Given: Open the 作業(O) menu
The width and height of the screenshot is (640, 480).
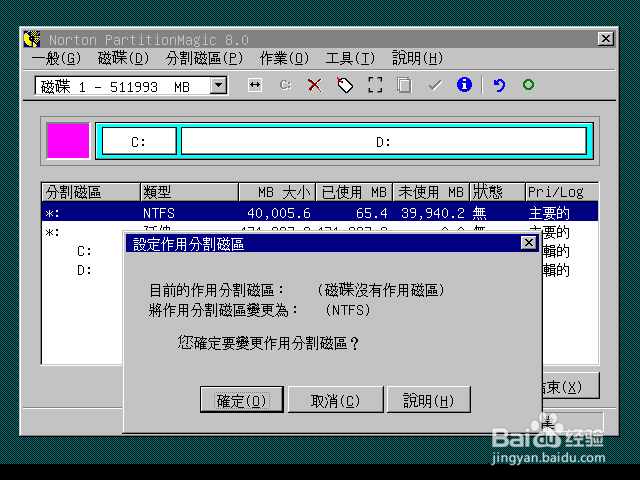Looking at the screenshot, I should click(284, 58).
